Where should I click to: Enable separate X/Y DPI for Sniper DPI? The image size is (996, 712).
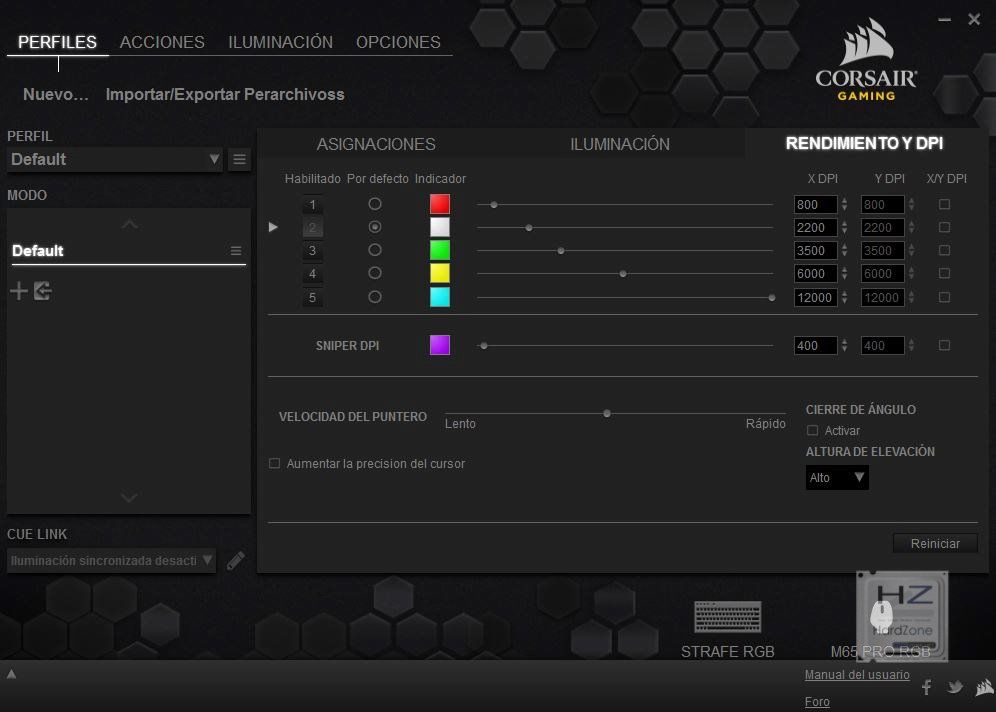click(x=945, y=346)
